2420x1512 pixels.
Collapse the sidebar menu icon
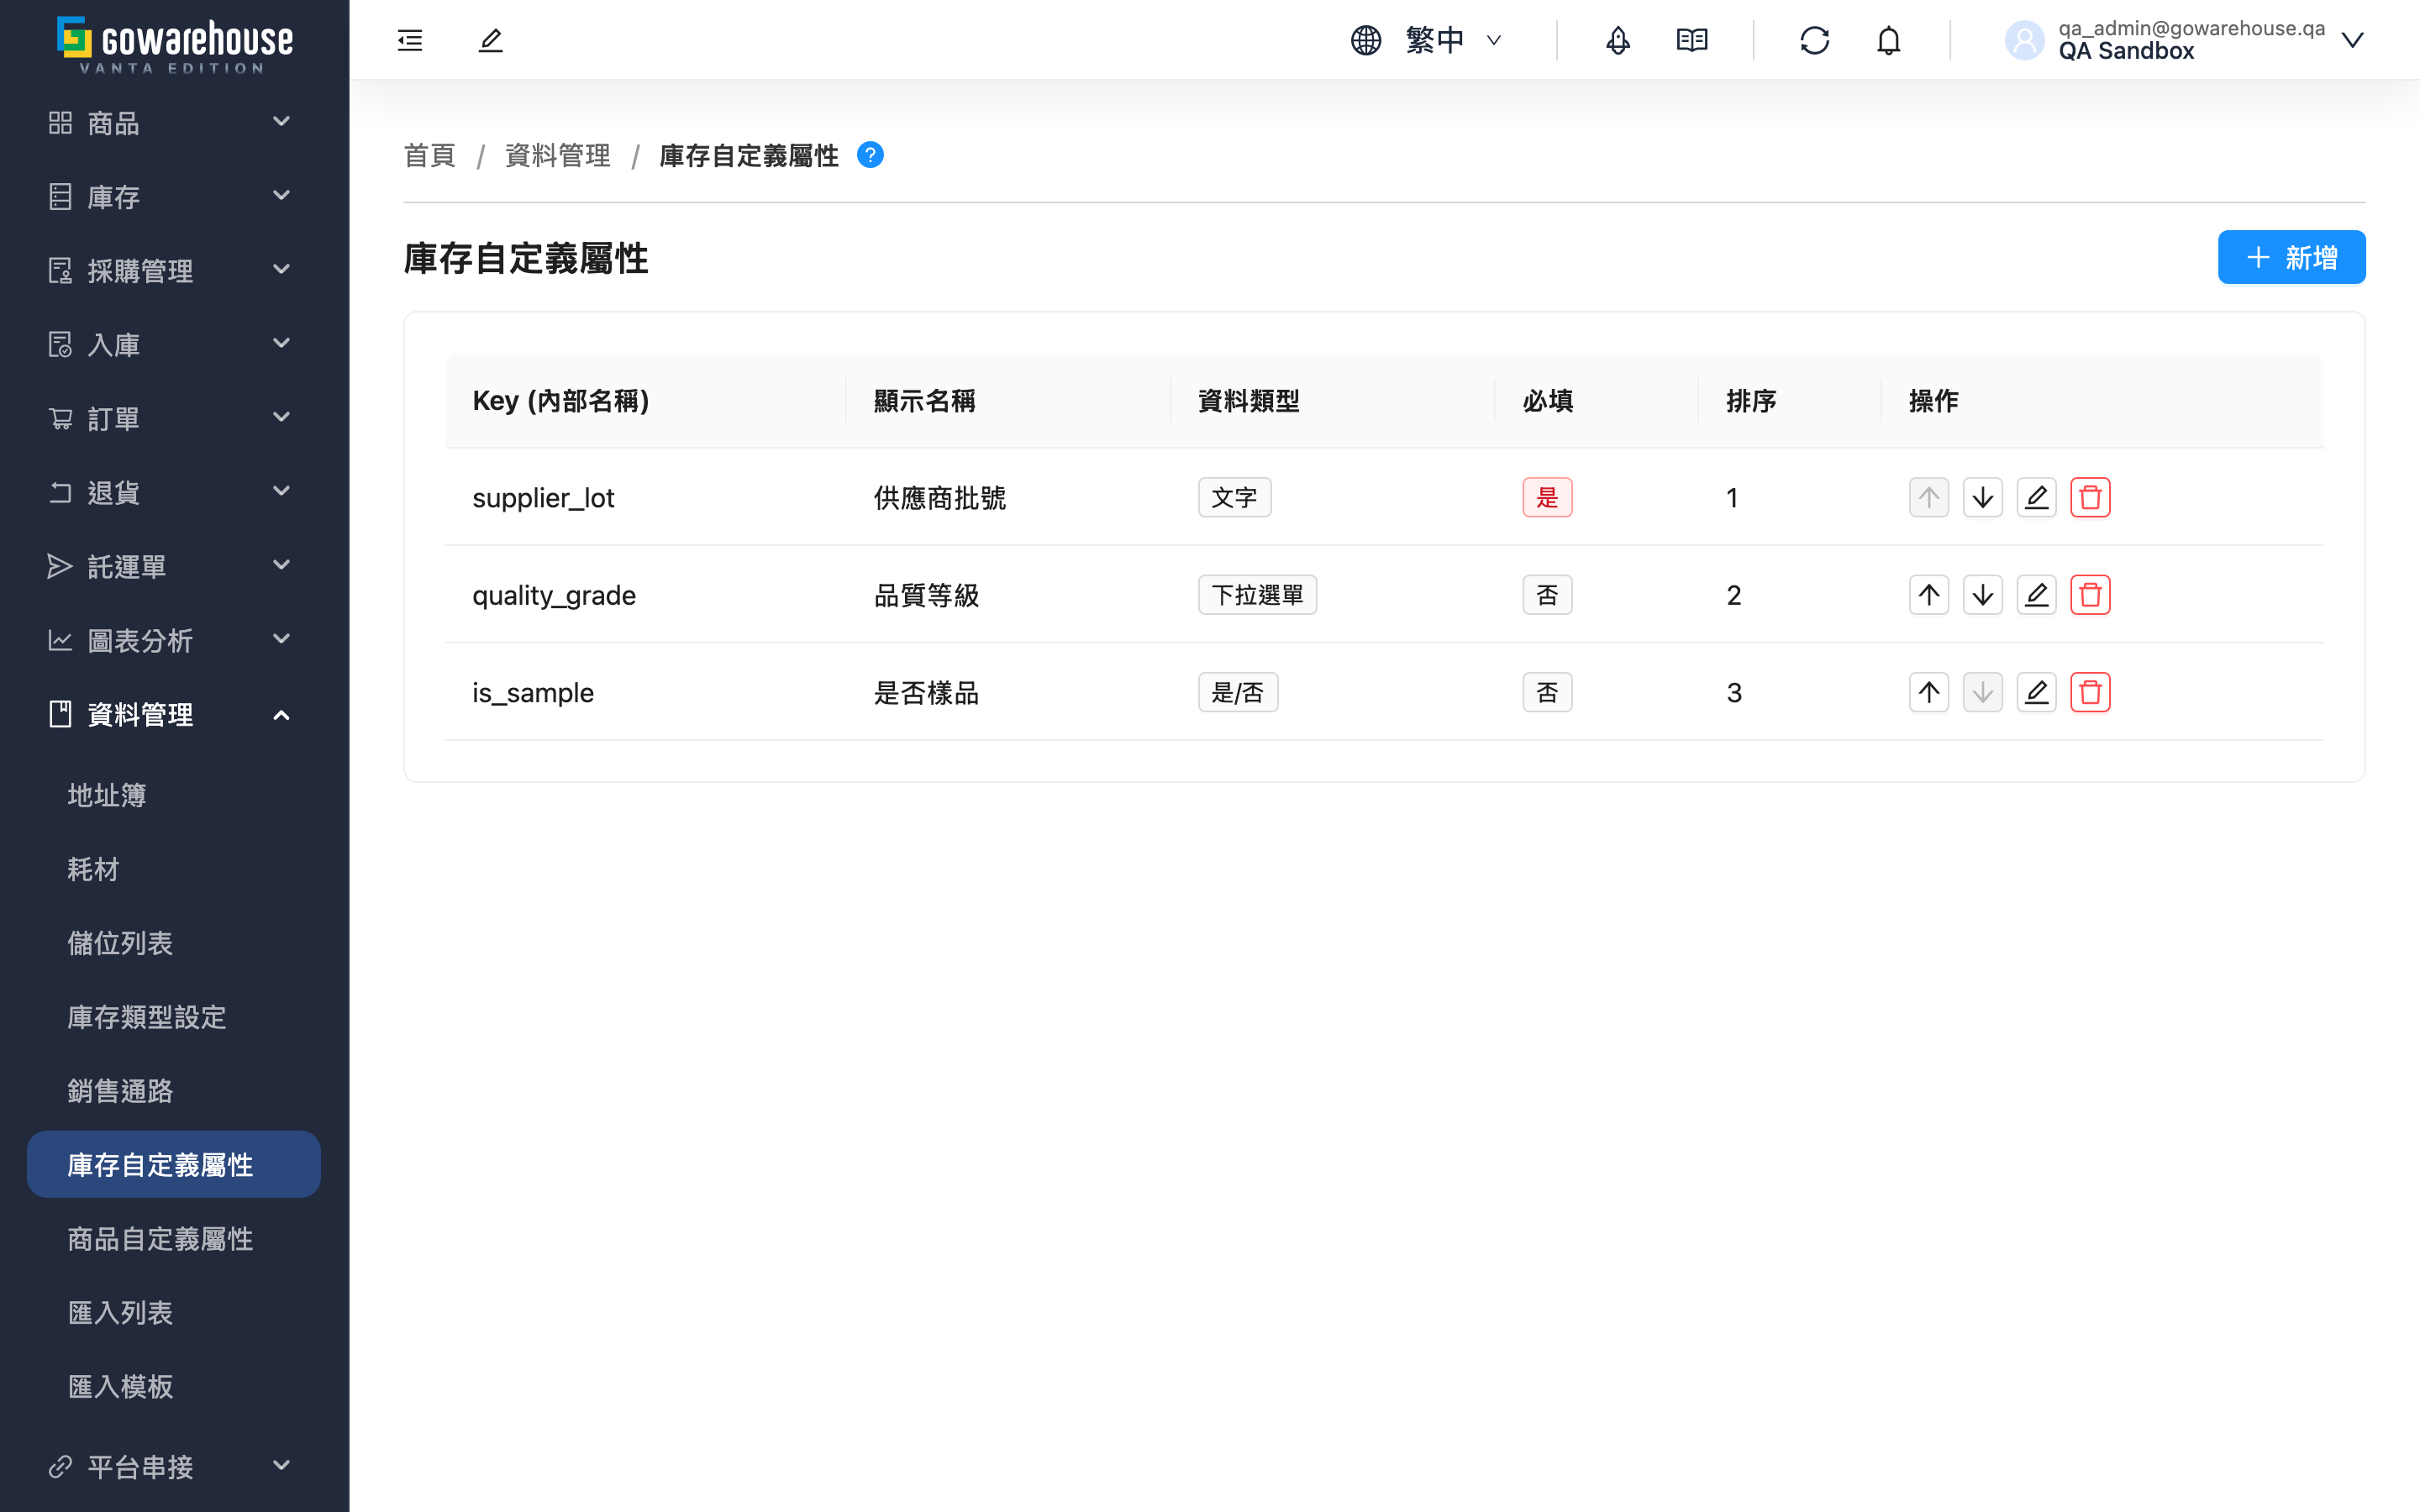[410, 40]
